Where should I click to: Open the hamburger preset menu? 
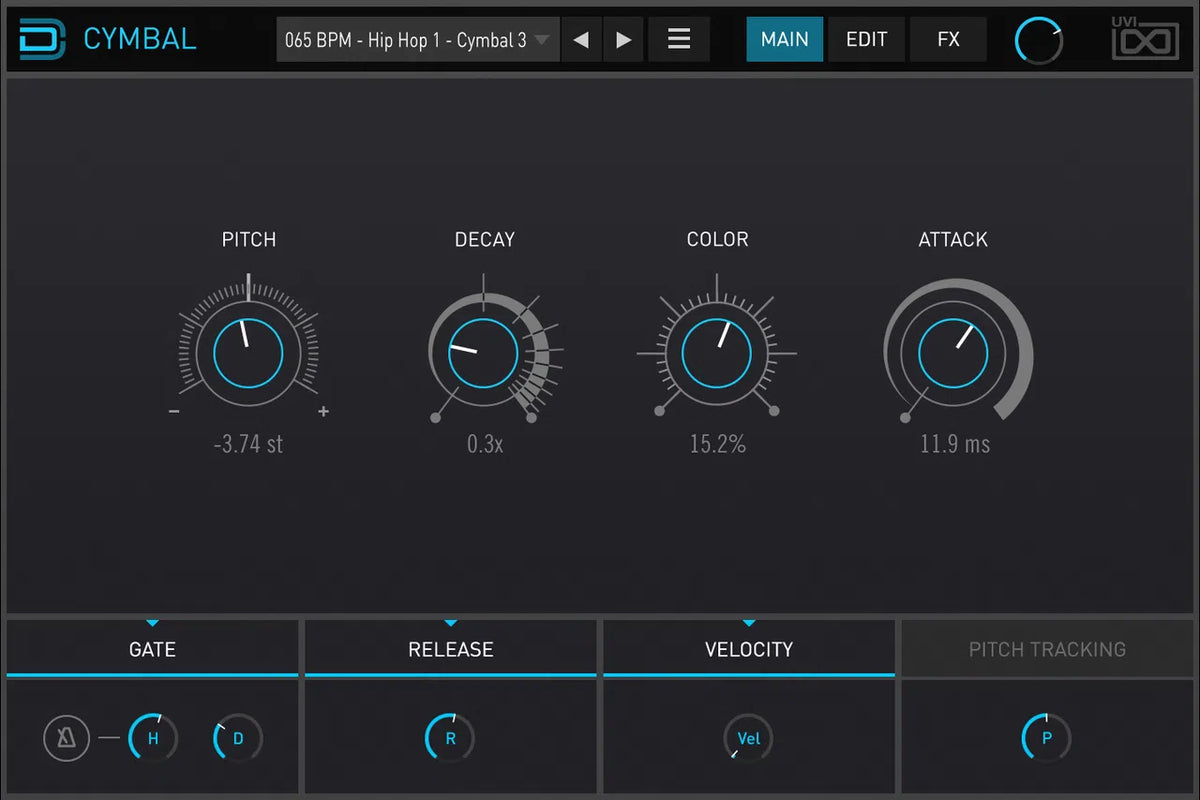point(679,40)
